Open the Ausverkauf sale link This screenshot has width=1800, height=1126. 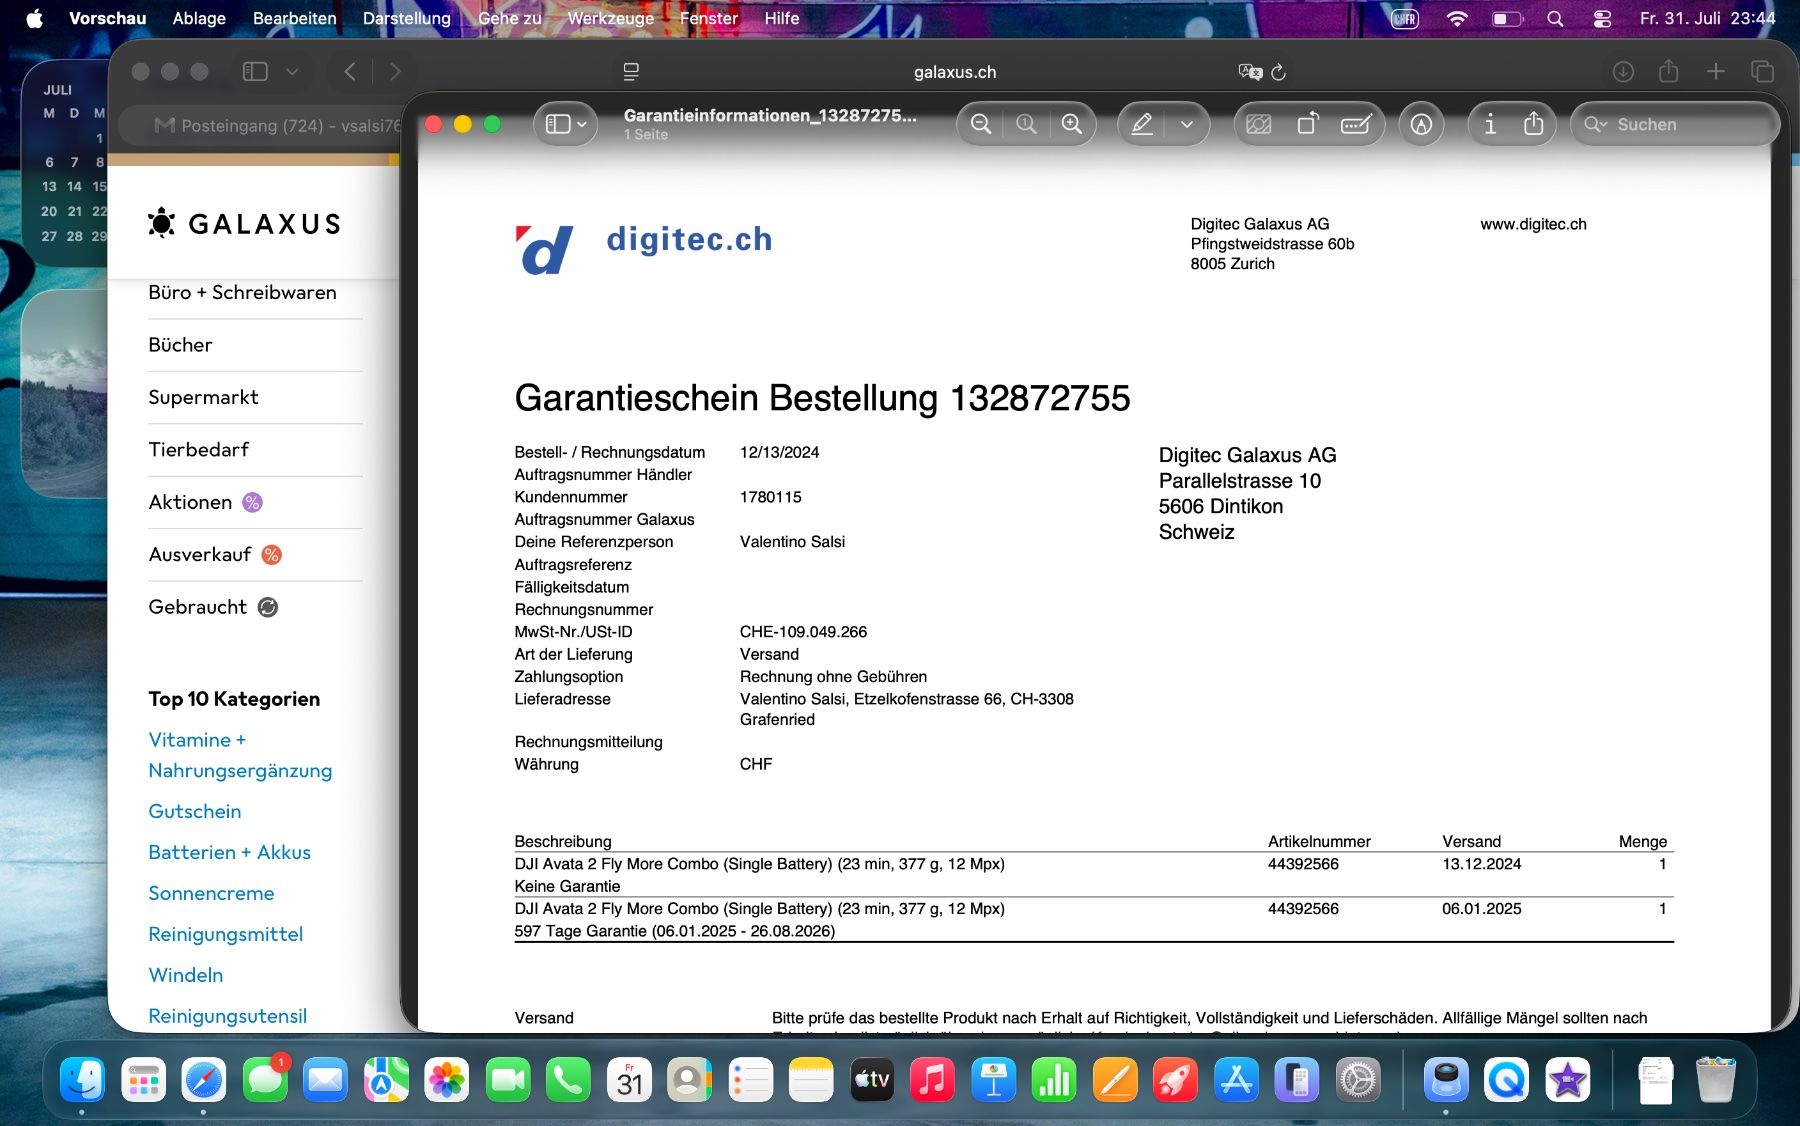[x=215, y=554]
